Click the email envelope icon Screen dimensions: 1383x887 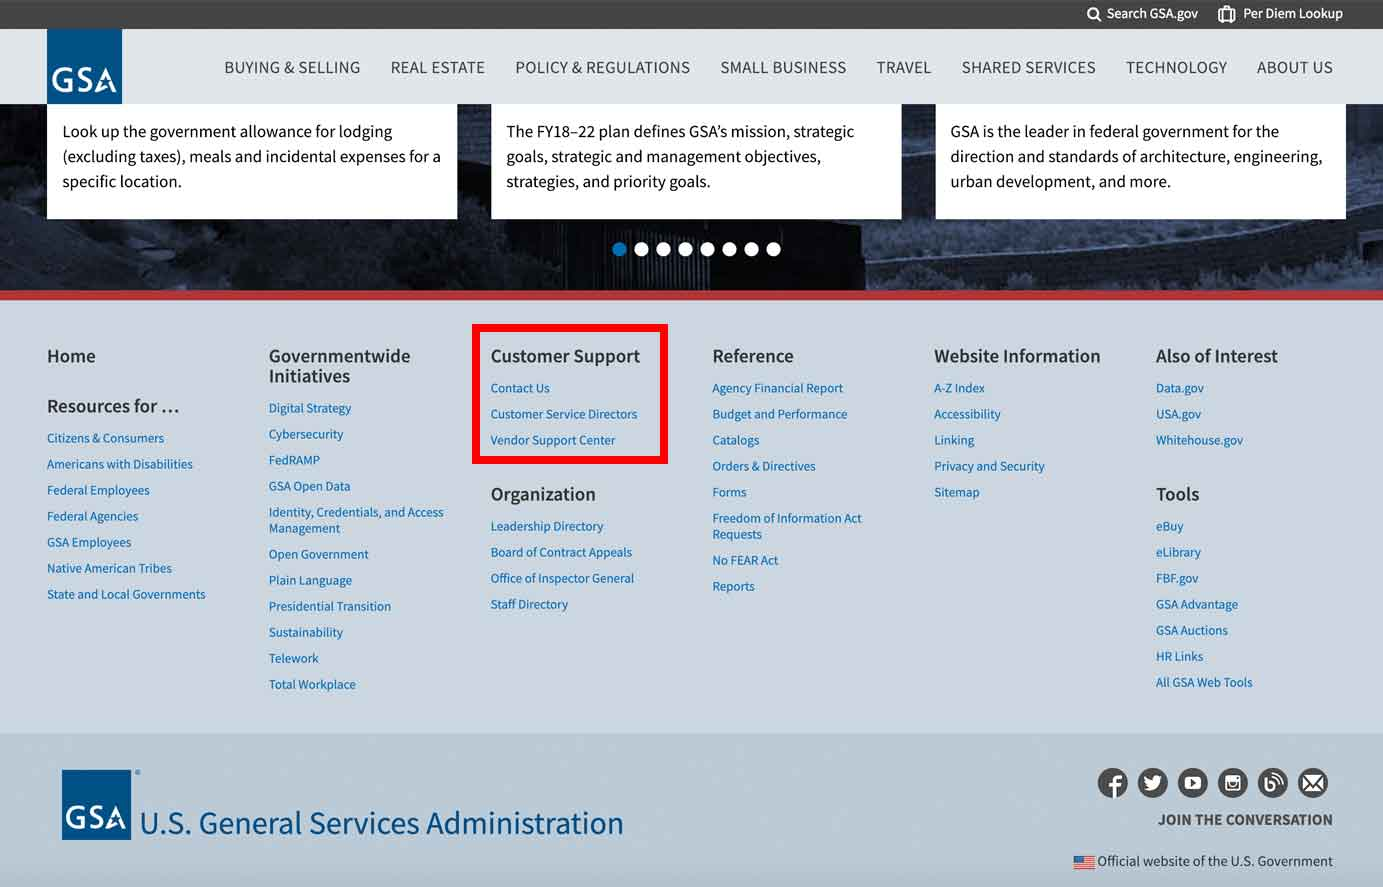pyautogui.click(x=1312, y=783)
